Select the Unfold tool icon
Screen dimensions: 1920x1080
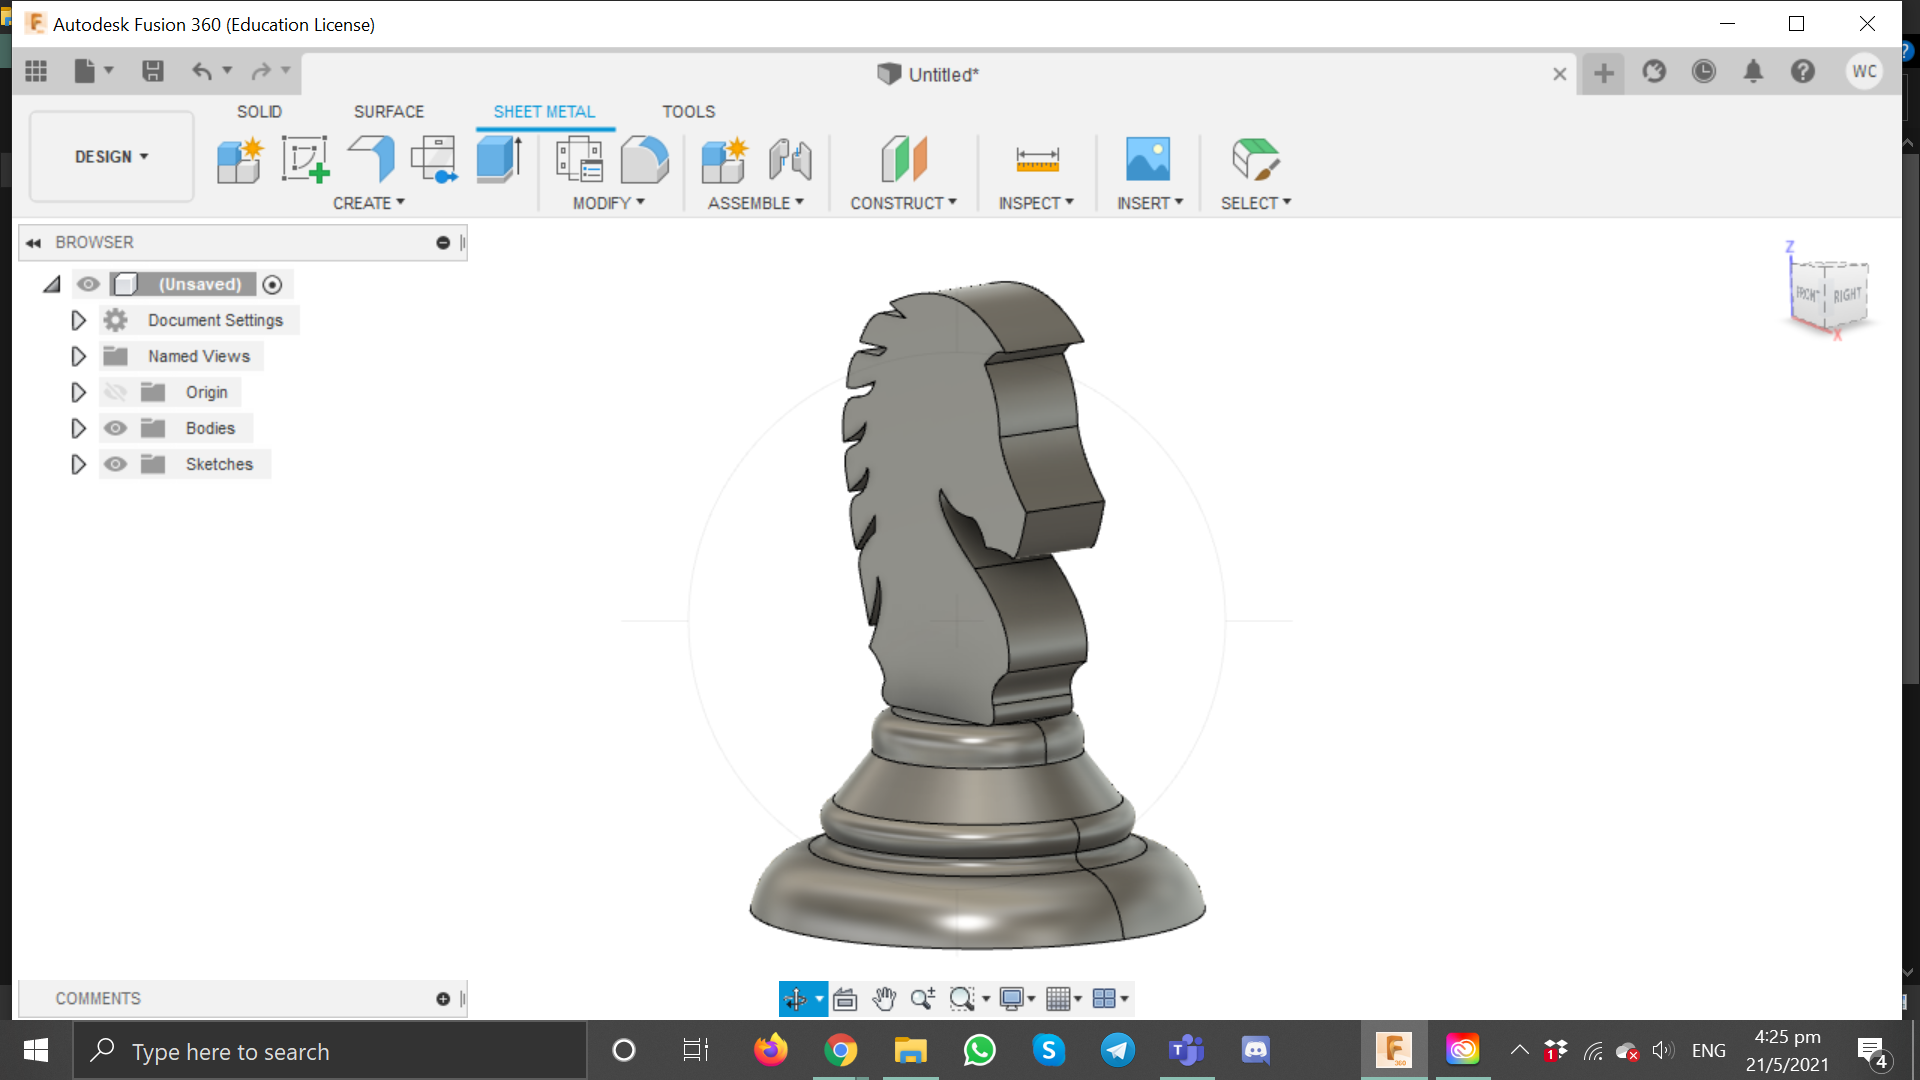434,160
